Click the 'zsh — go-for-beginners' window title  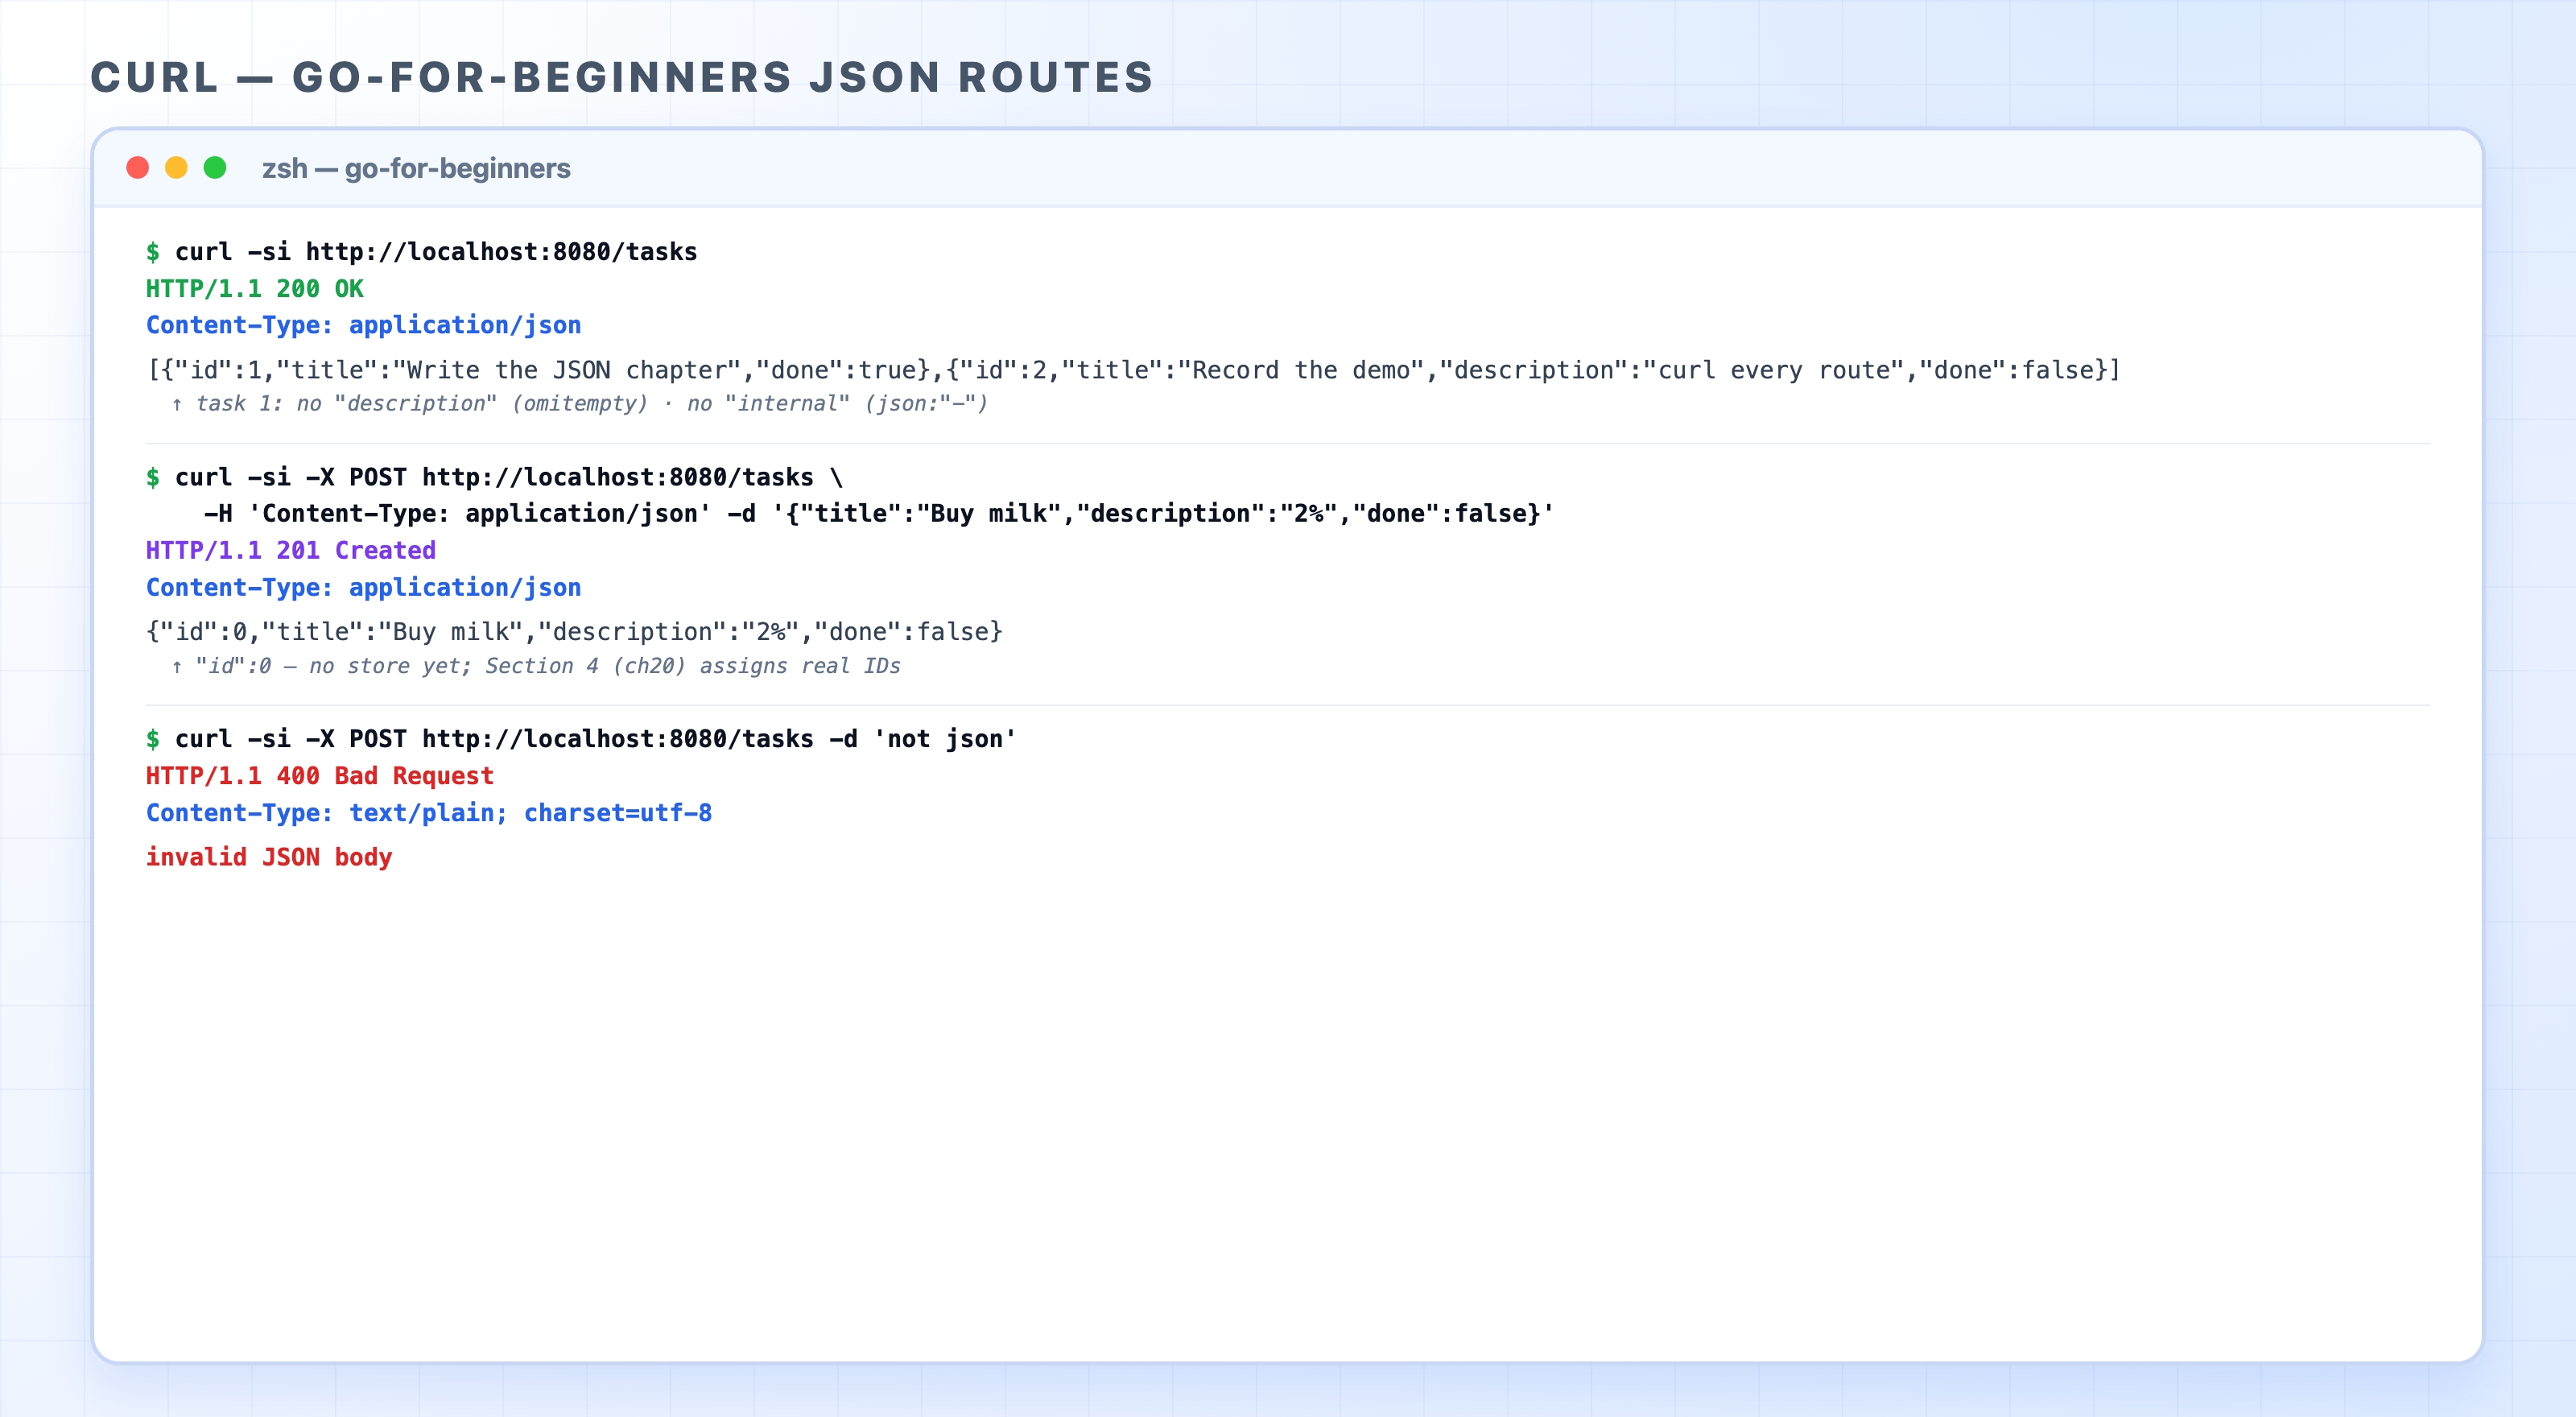(x=416, y=168)
